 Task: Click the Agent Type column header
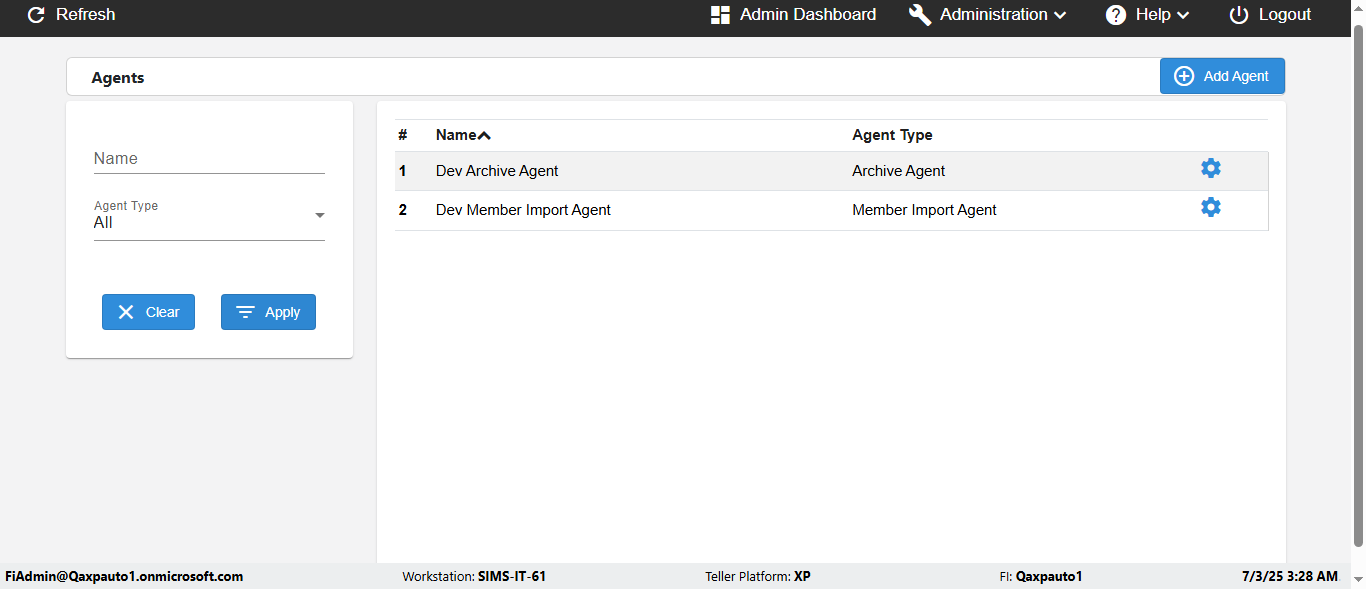point(892,135)
